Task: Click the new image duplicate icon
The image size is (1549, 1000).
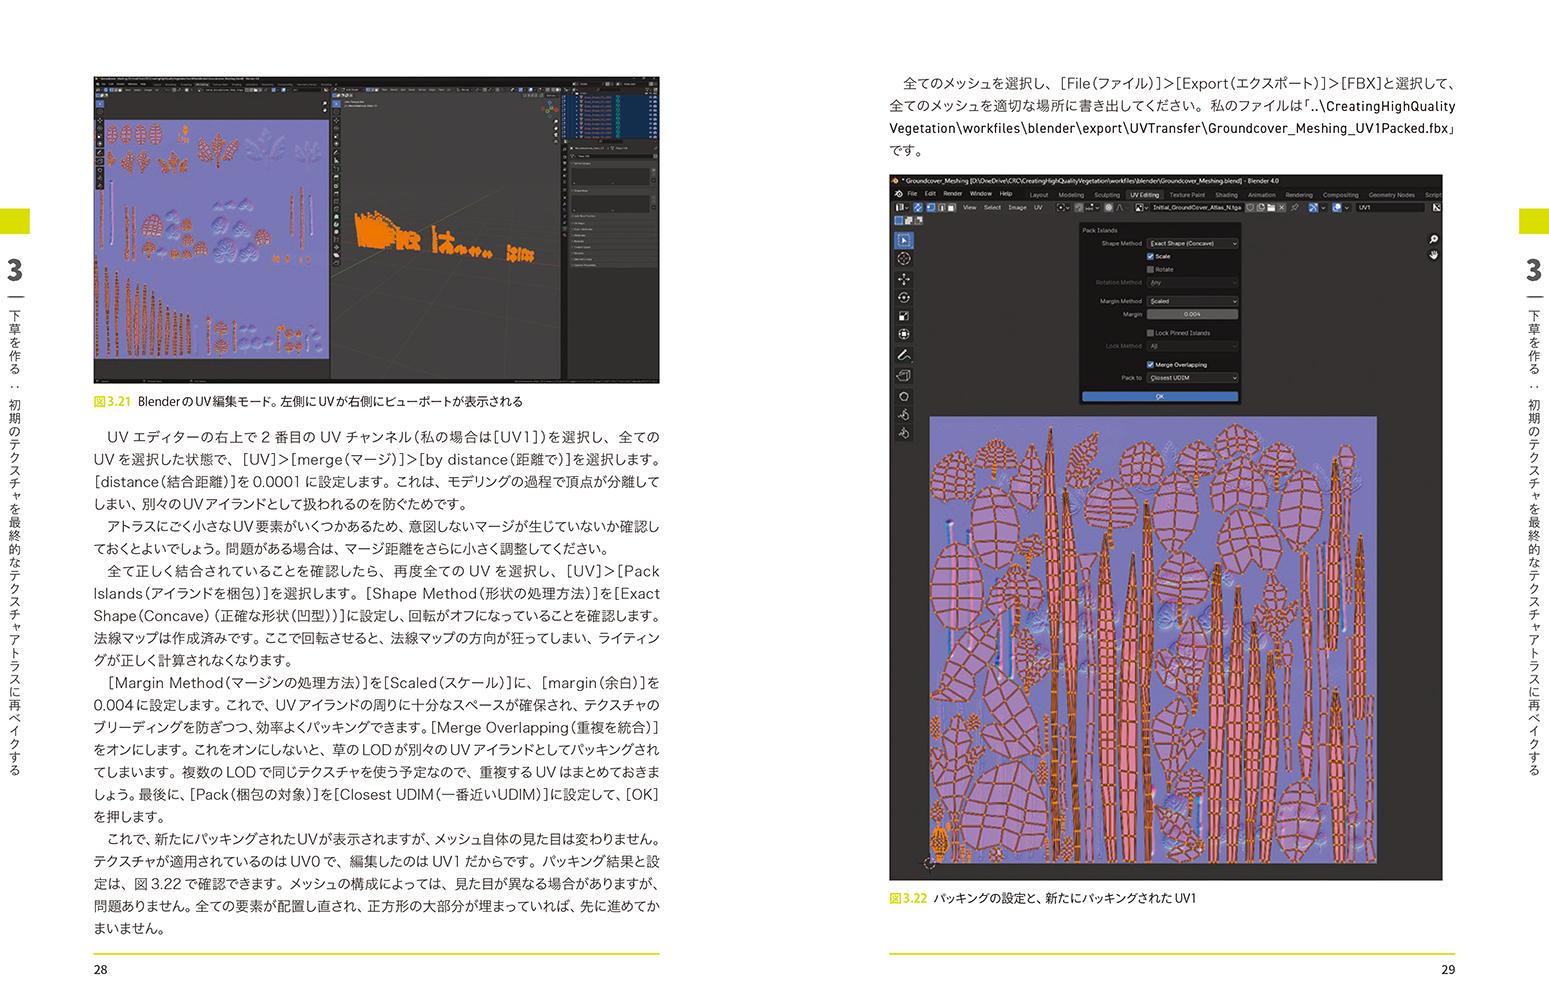Action: [1261, 208]
